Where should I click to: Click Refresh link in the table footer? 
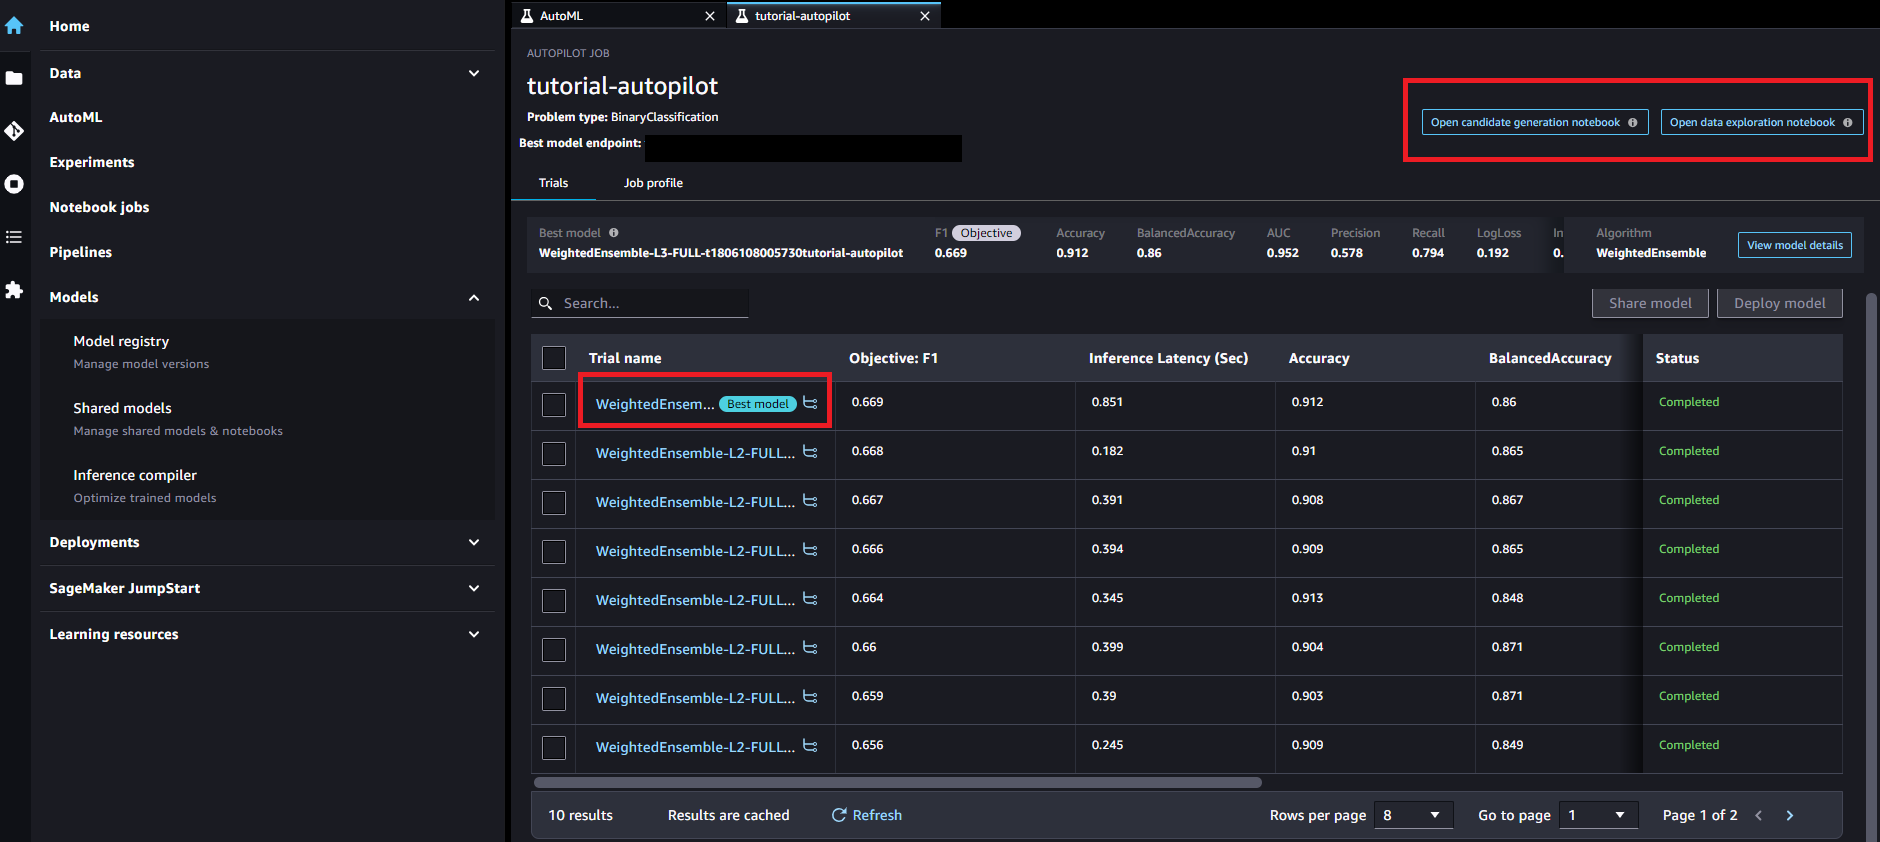pyautogui.click(x=877, y=815)
